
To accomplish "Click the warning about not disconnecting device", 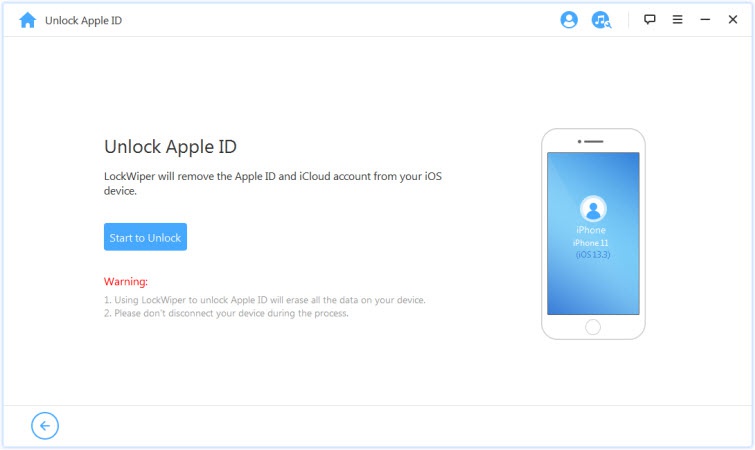I will click(x=226, y=313).
